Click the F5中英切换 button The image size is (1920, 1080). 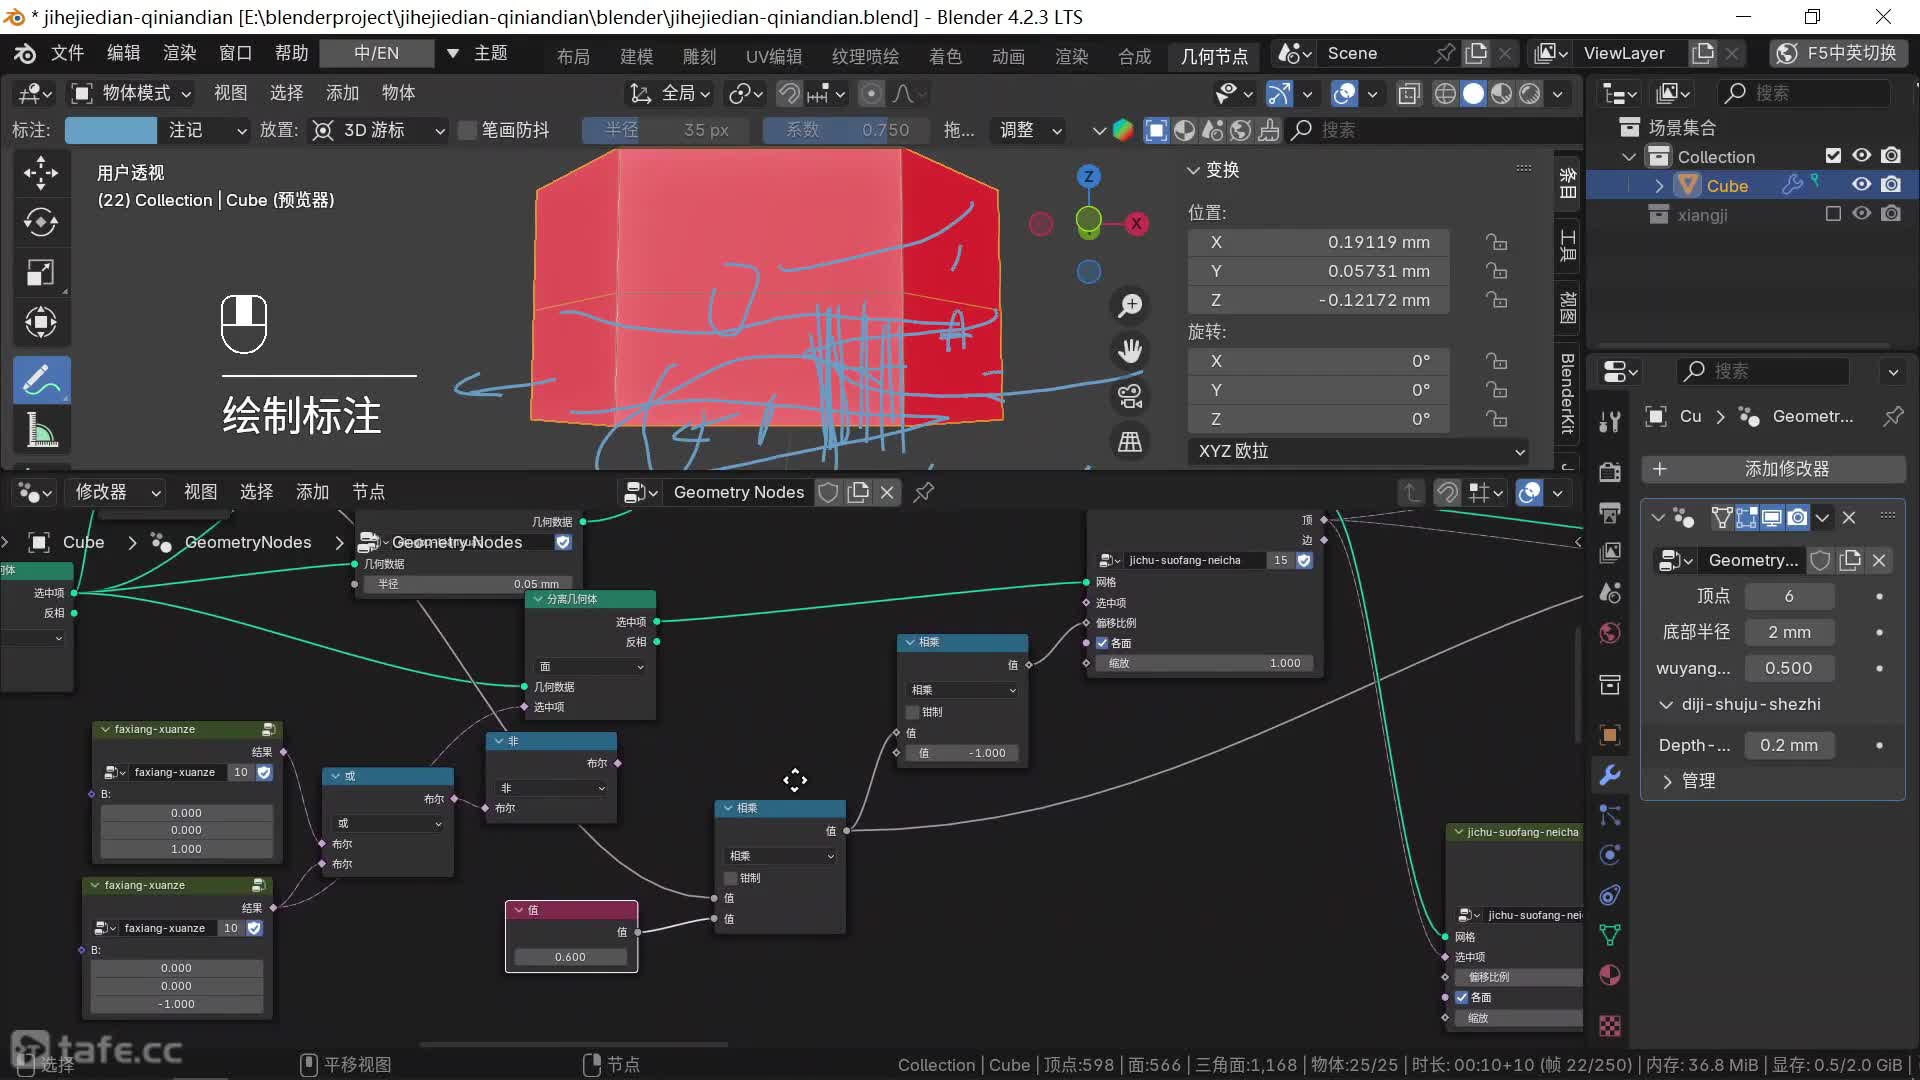click(1837, 53)
